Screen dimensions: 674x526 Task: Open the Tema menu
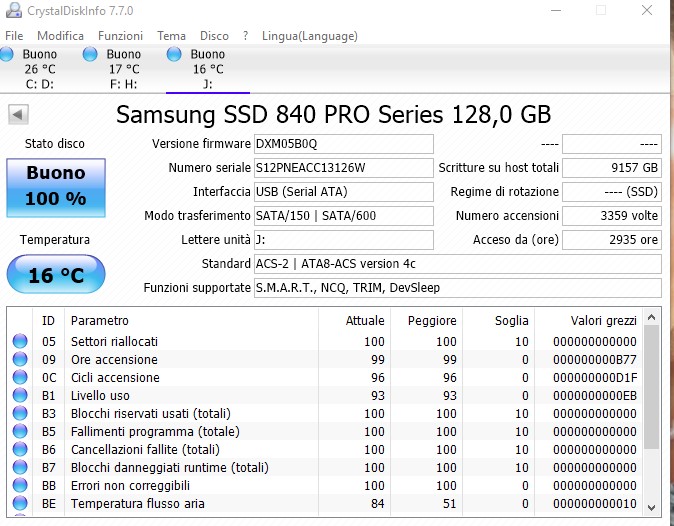coord(171,36)
